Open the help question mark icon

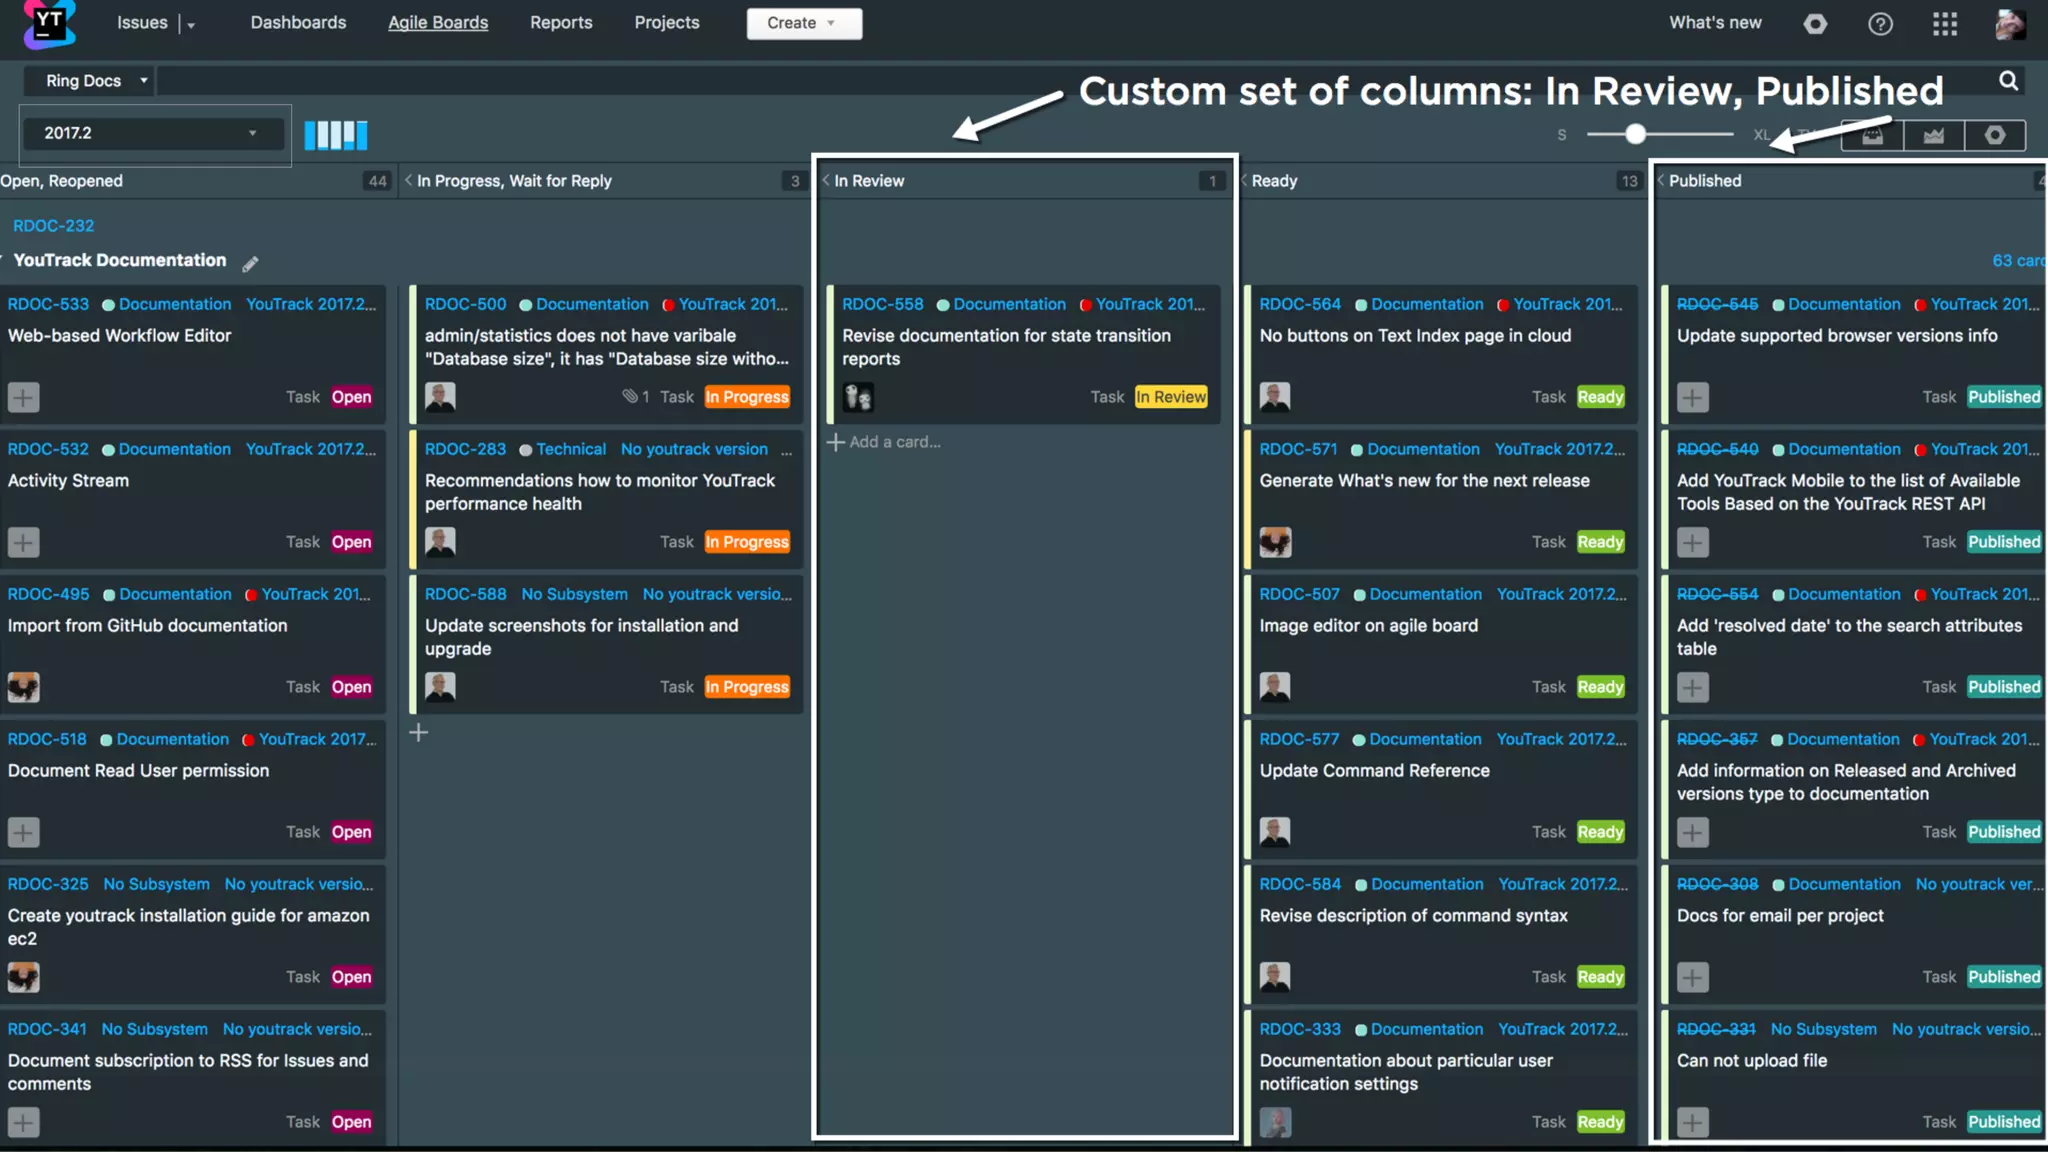pos(1880,24)
